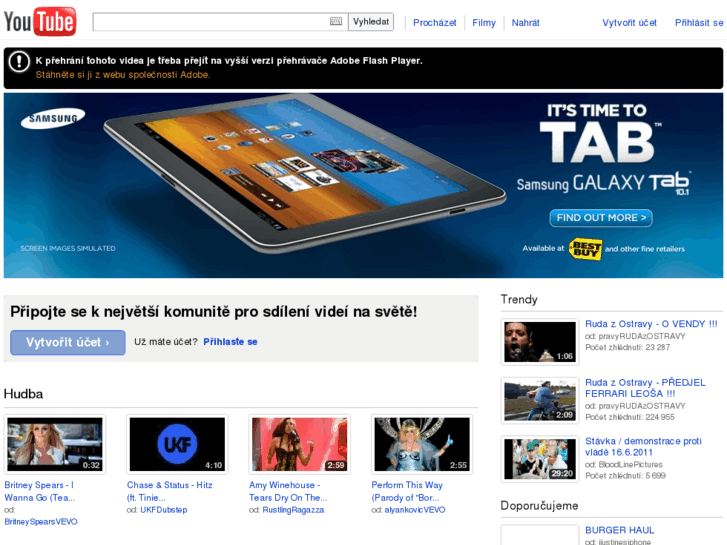The image size is (727, 545).
Task: Click Stáhněte si ji z webu společnosti Adobe link
Action: pyautogui.click(x=122, y=75)
